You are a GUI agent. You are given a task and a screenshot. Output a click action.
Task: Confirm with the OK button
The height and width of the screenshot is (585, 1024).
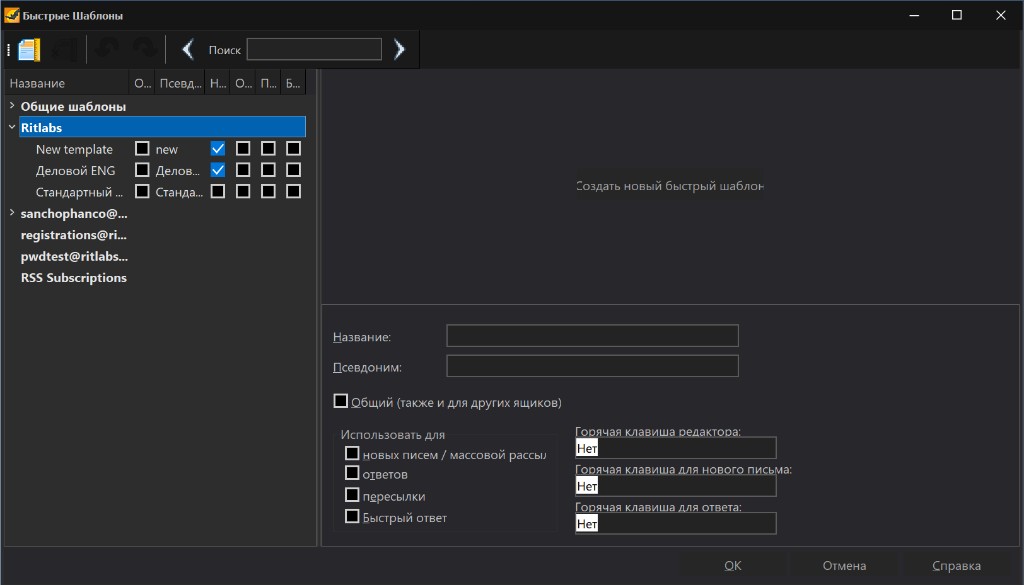733,565
